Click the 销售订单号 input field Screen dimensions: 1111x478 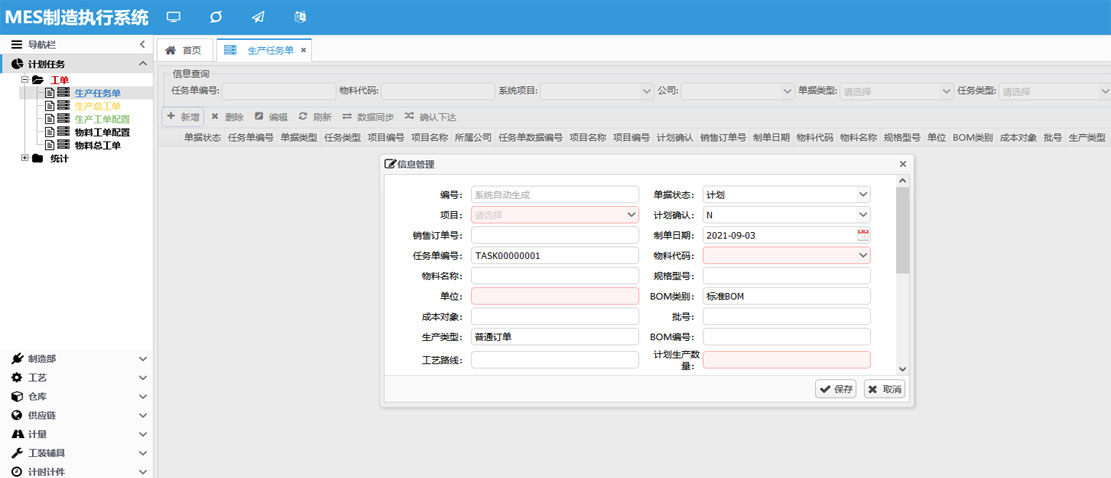pos(554,235)
